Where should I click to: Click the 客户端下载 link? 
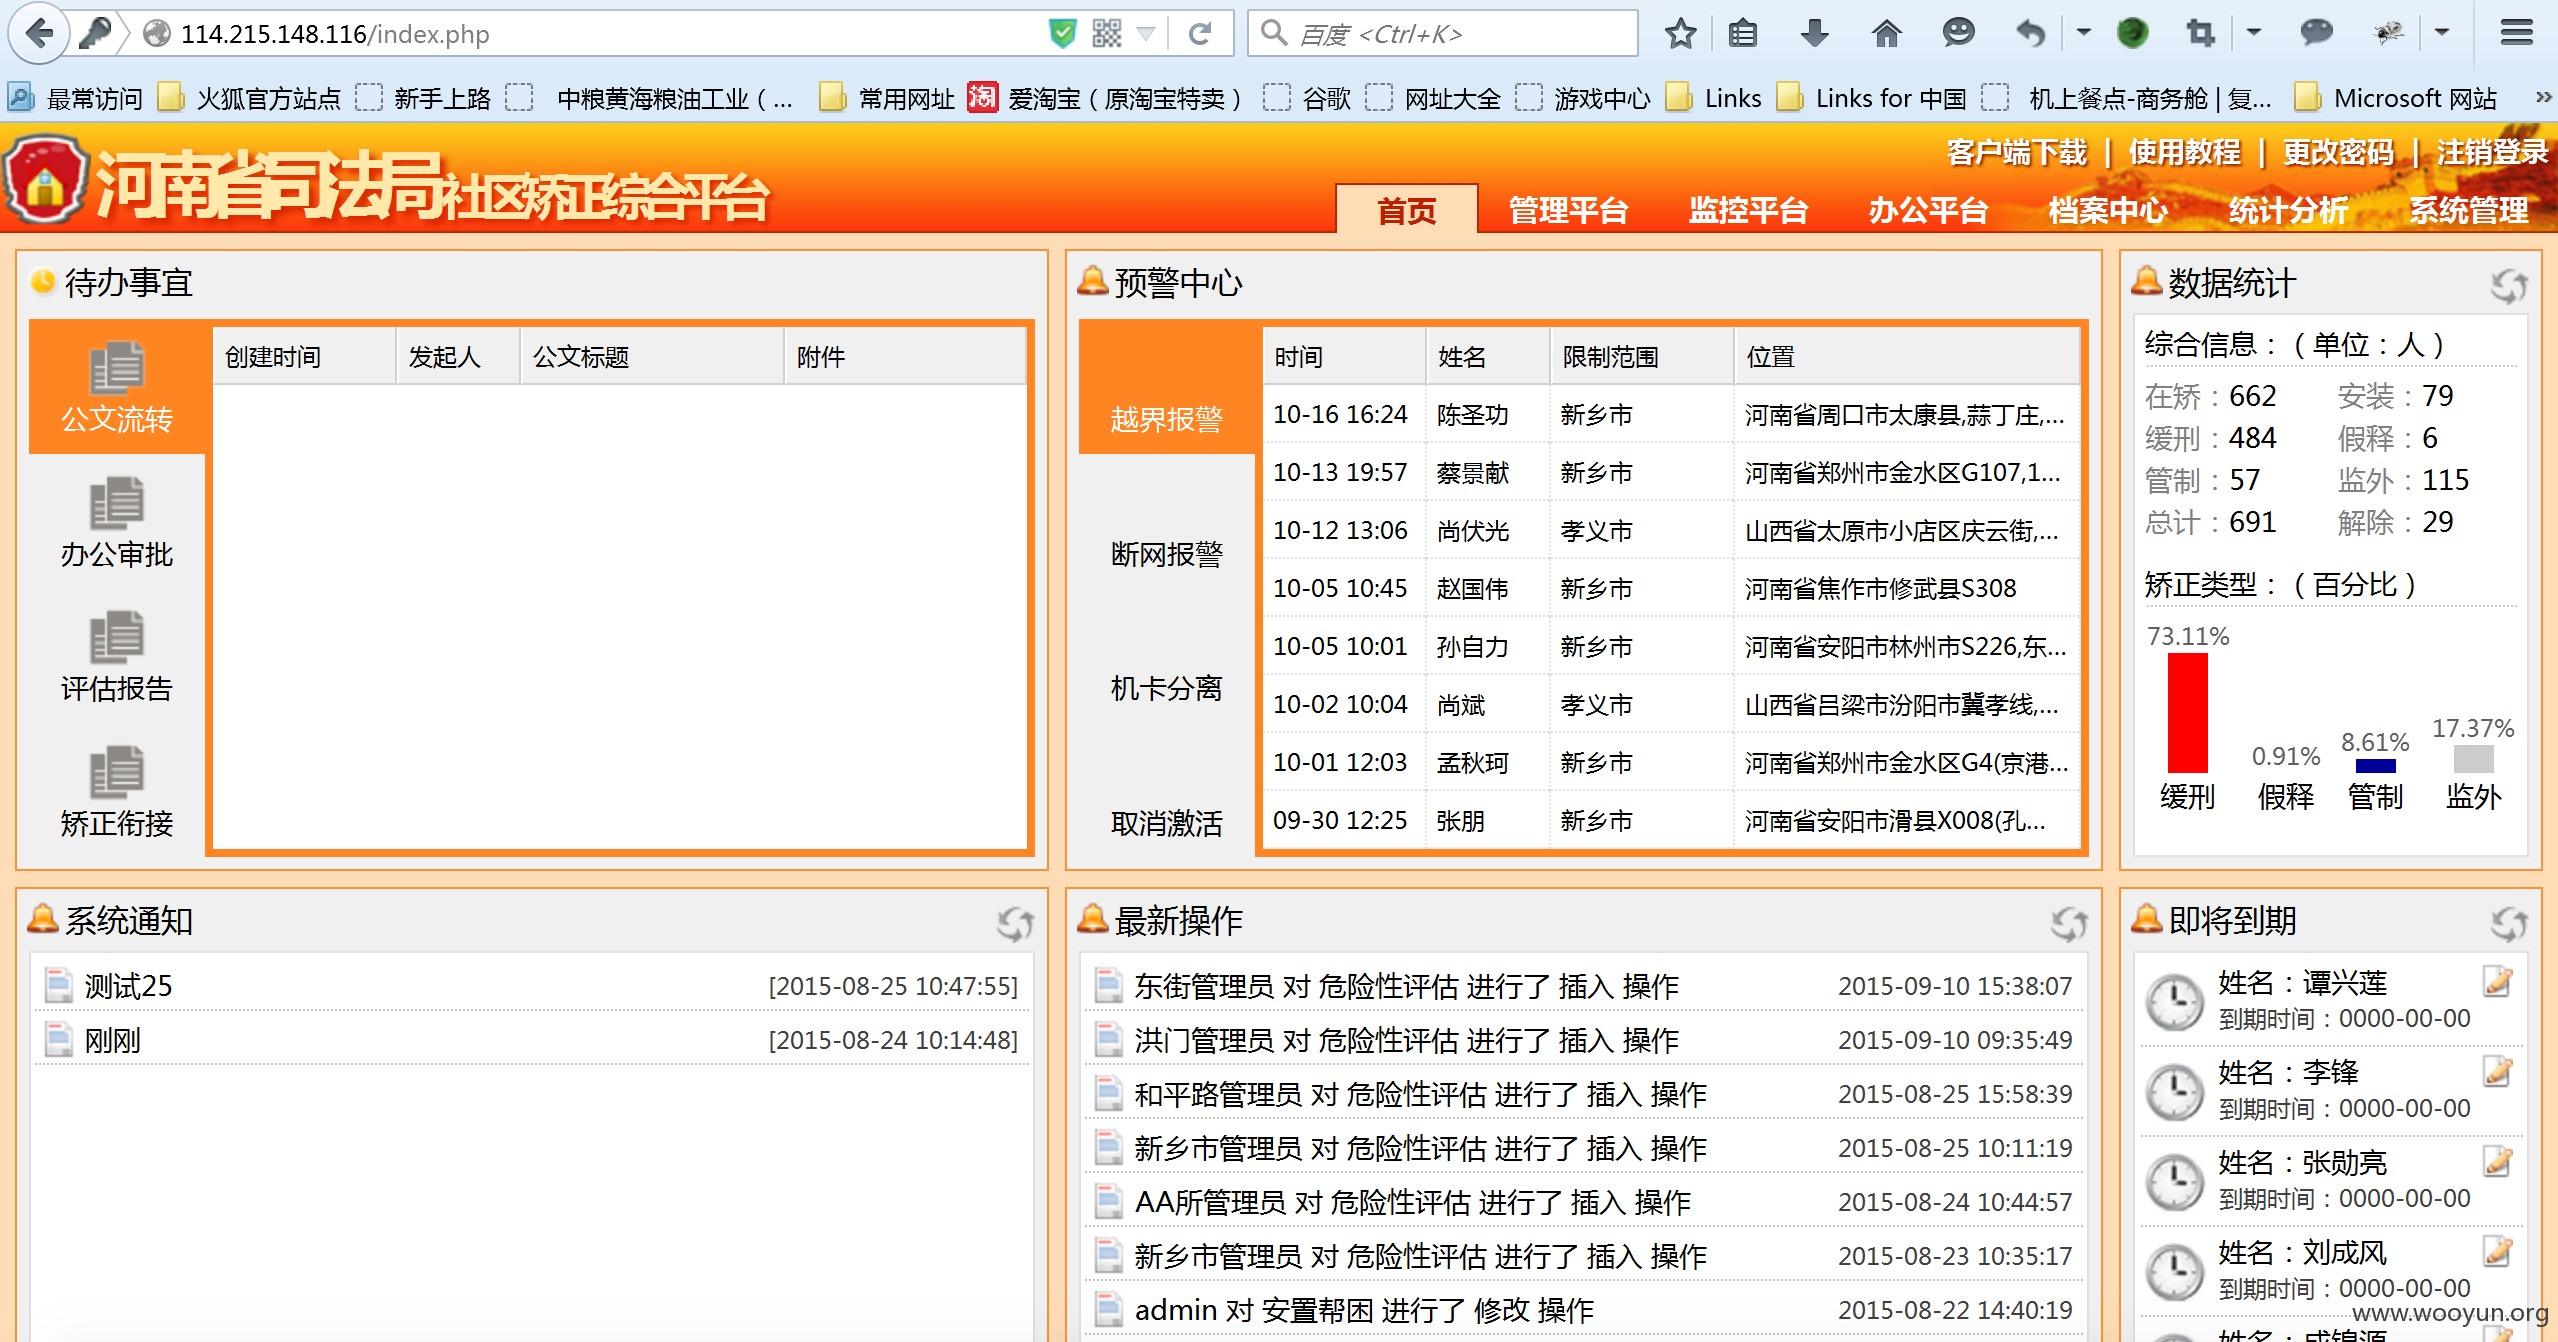click(x=2017, y=152)
